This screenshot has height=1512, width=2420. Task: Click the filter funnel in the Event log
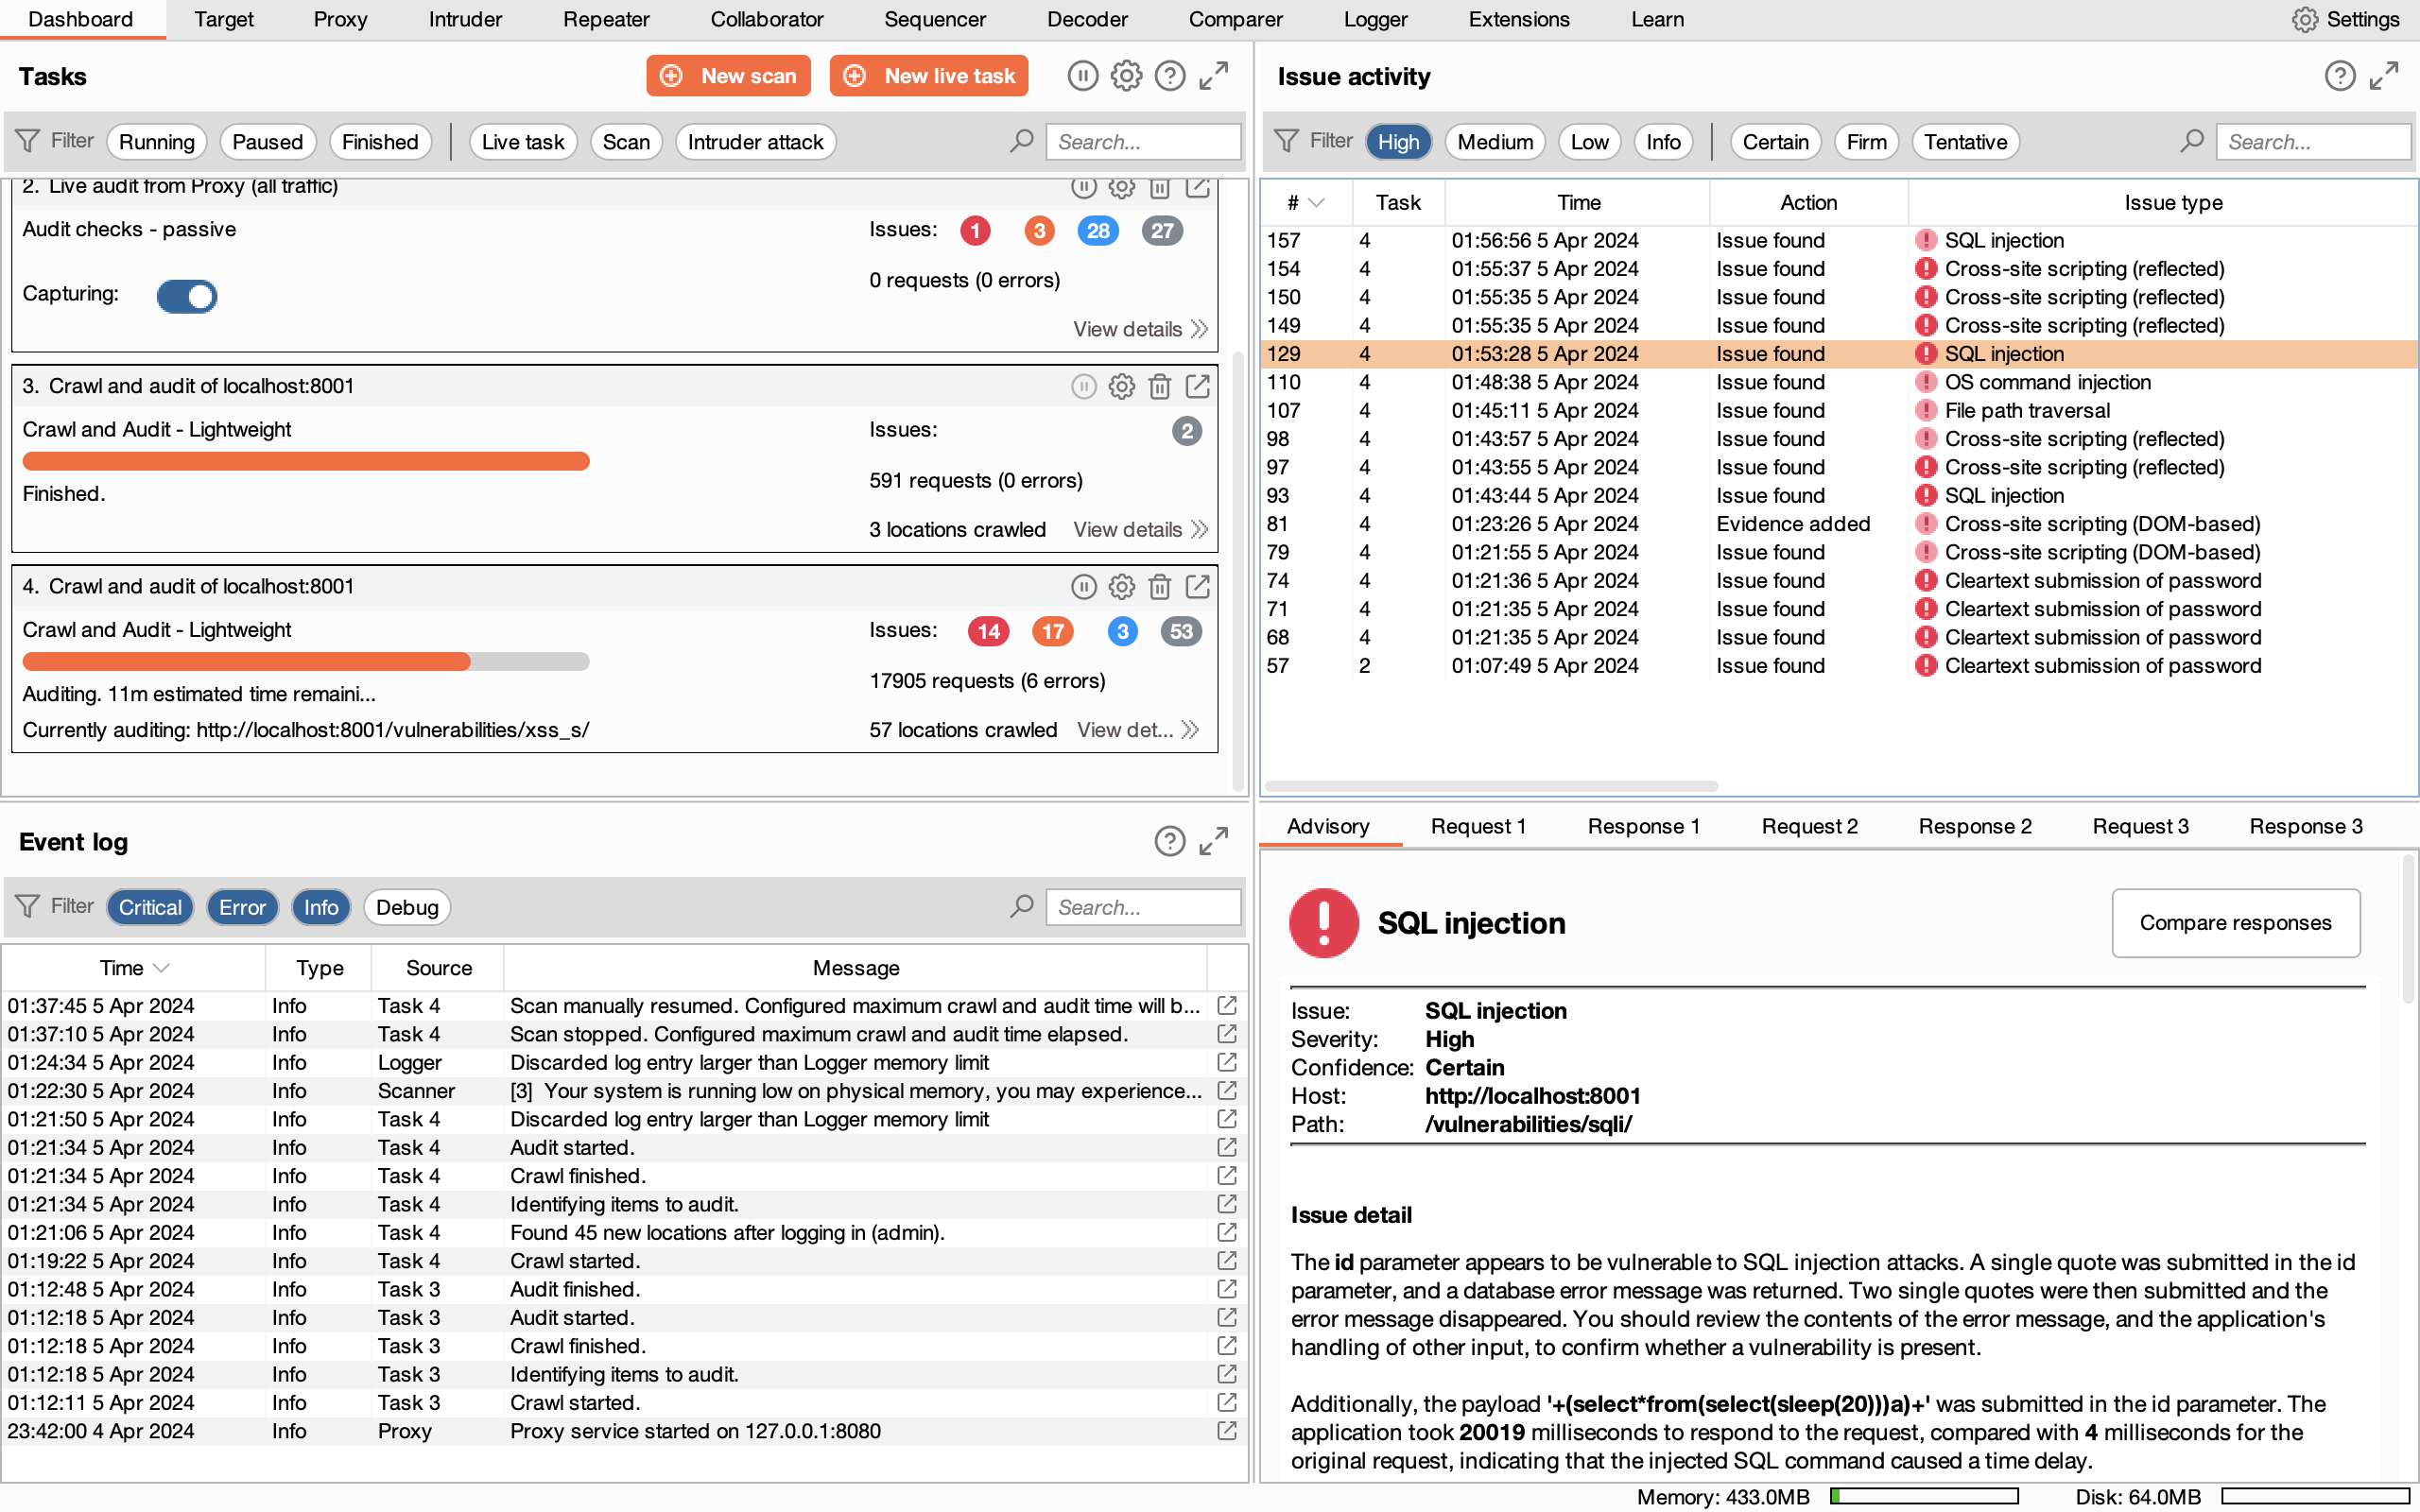28,906
